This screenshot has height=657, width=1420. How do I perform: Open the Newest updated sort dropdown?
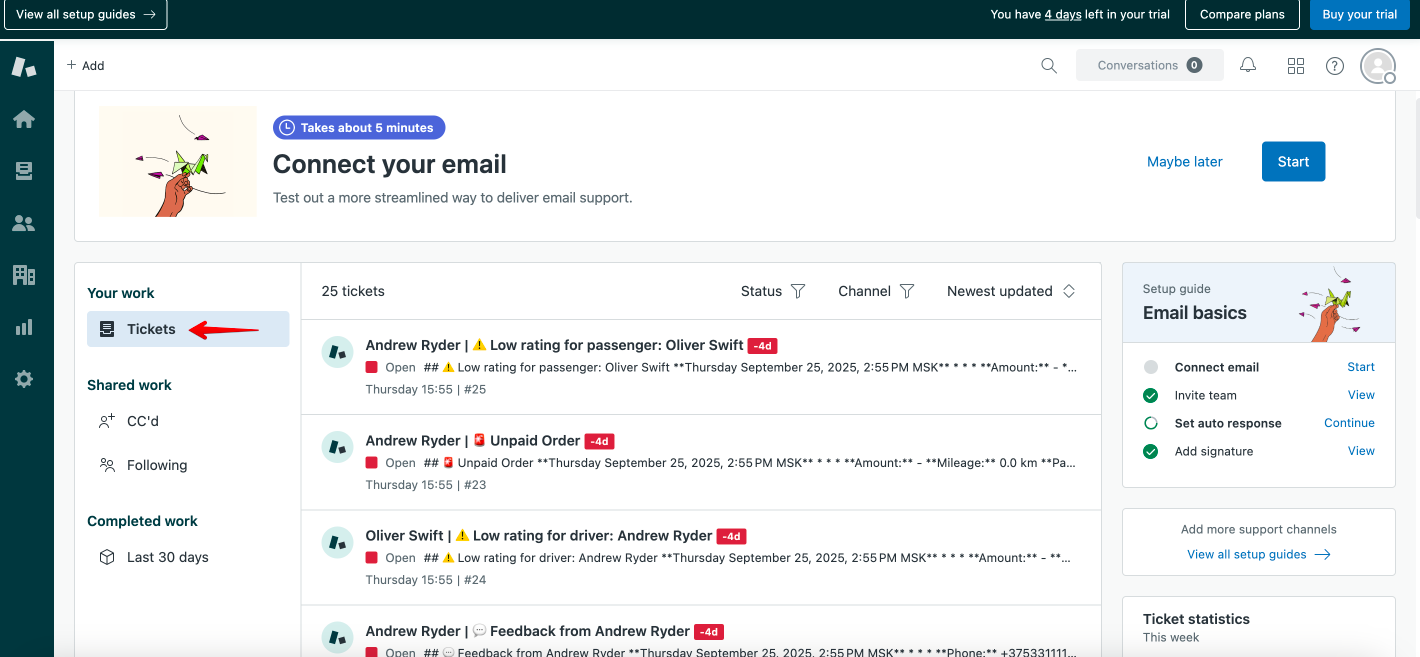tap(1011, 291)
